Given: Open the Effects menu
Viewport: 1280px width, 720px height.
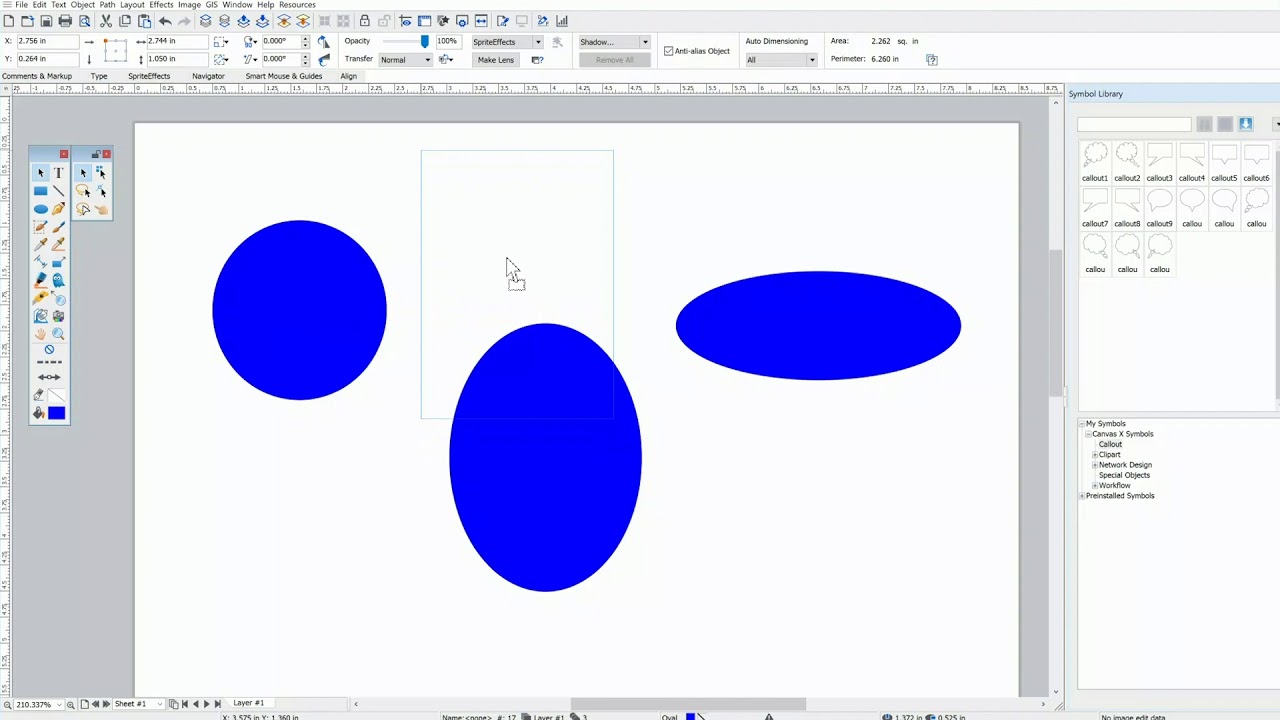Looking at the screenshot, I should [161, 5].
